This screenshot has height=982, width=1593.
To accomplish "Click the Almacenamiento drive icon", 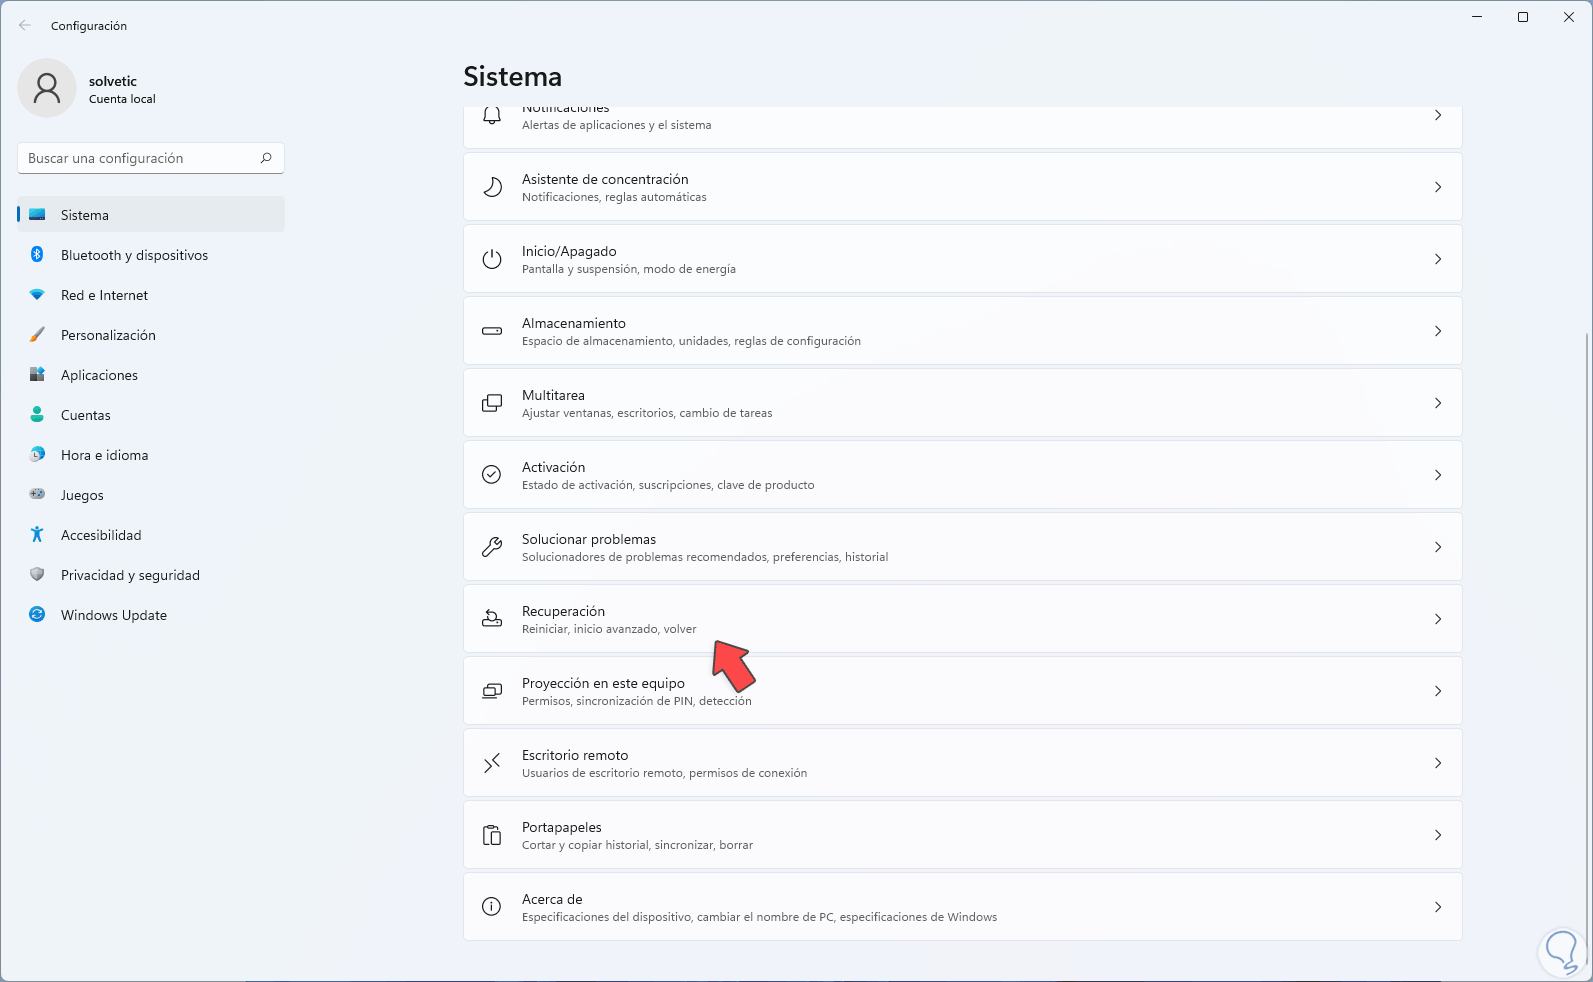I will click(492, 331).
